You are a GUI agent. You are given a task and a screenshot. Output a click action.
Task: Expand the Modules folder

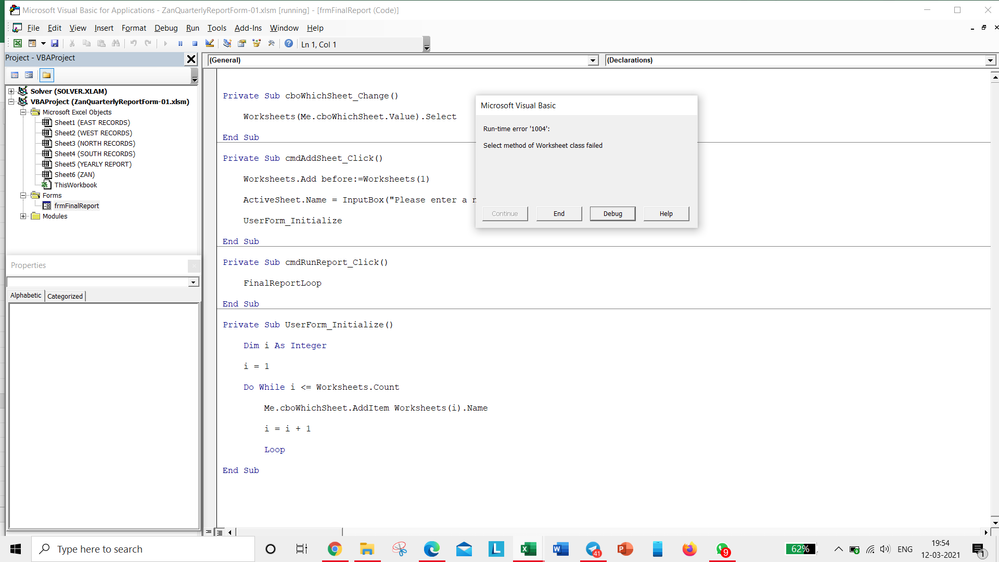(23, 216)
